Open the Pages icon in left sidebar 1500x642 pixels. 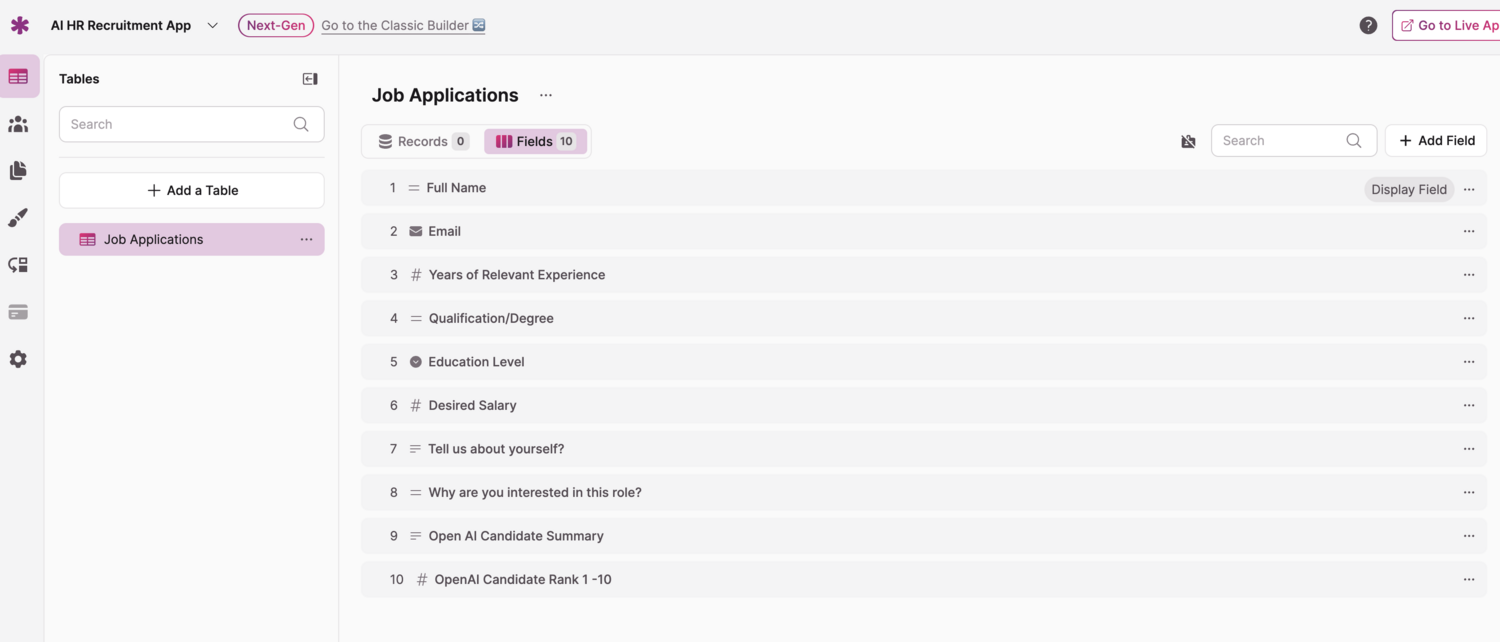pos(18,171)
